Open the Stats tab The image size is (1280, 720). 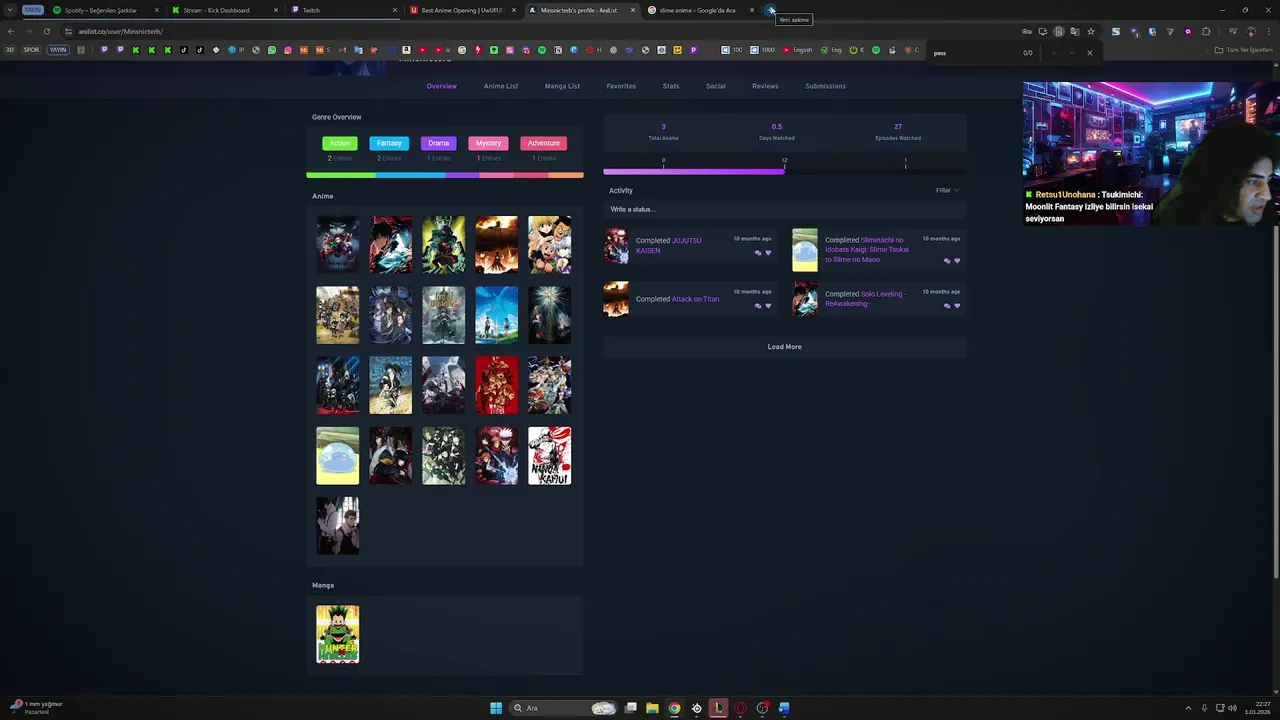[x=671, y=86]
